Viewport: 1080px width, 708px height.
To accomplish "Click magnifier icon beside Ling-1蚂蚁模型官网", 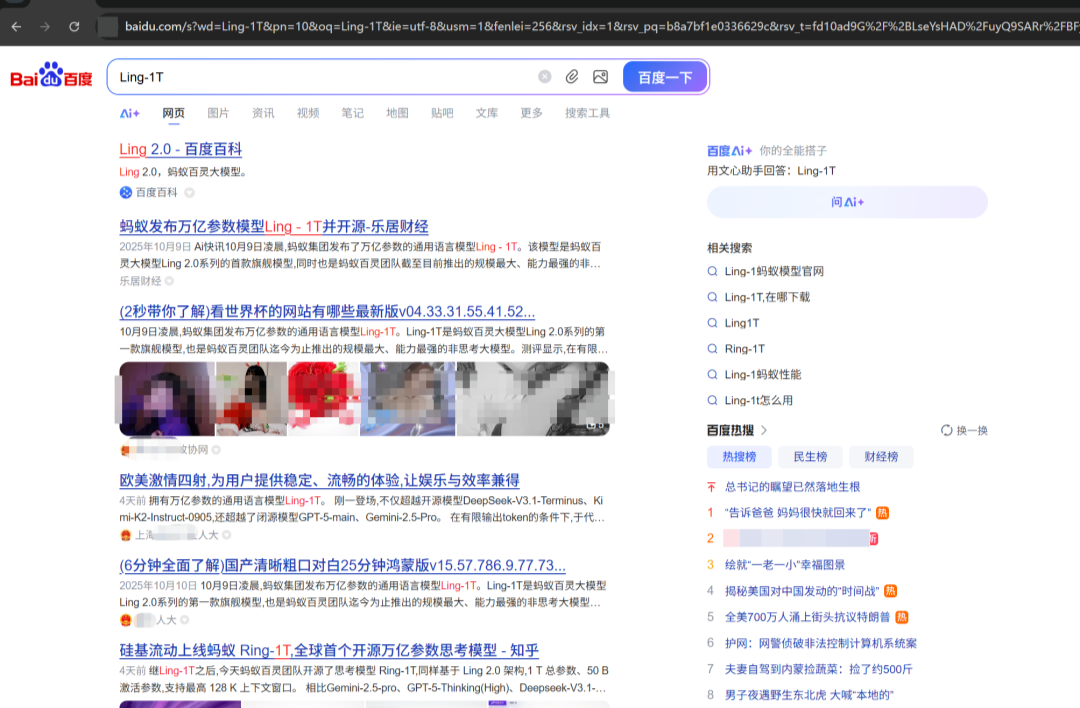I will 712,271.
